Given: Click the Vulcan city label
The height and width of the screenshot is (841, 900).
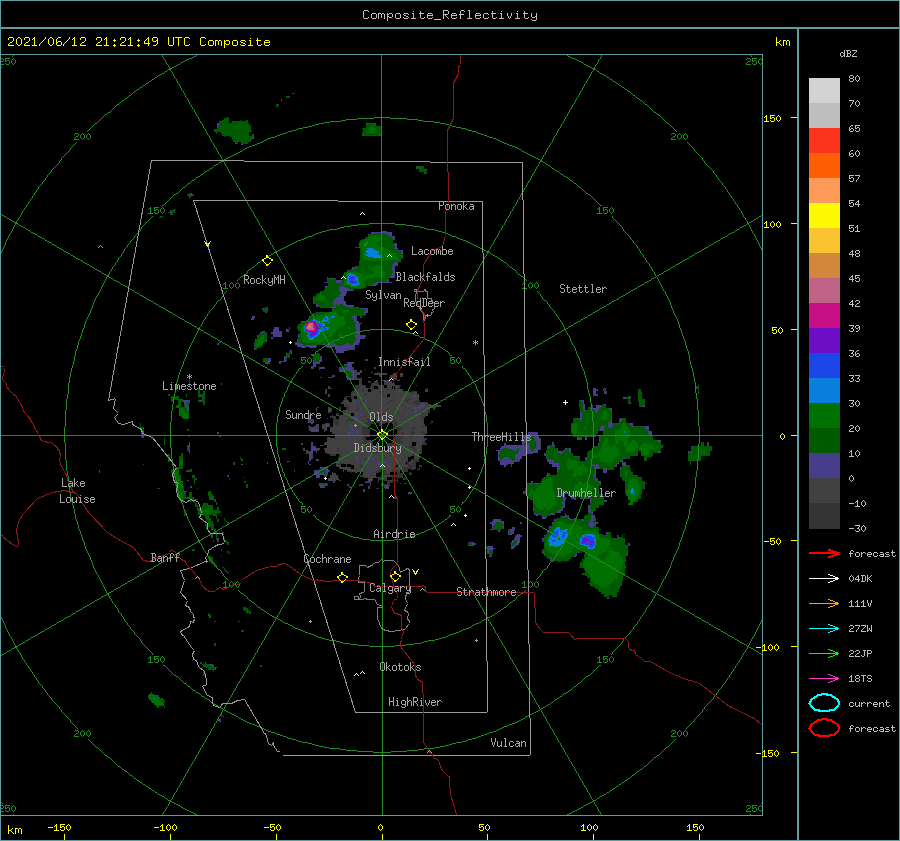Looking at the screenshot, I should click(508, 743).
